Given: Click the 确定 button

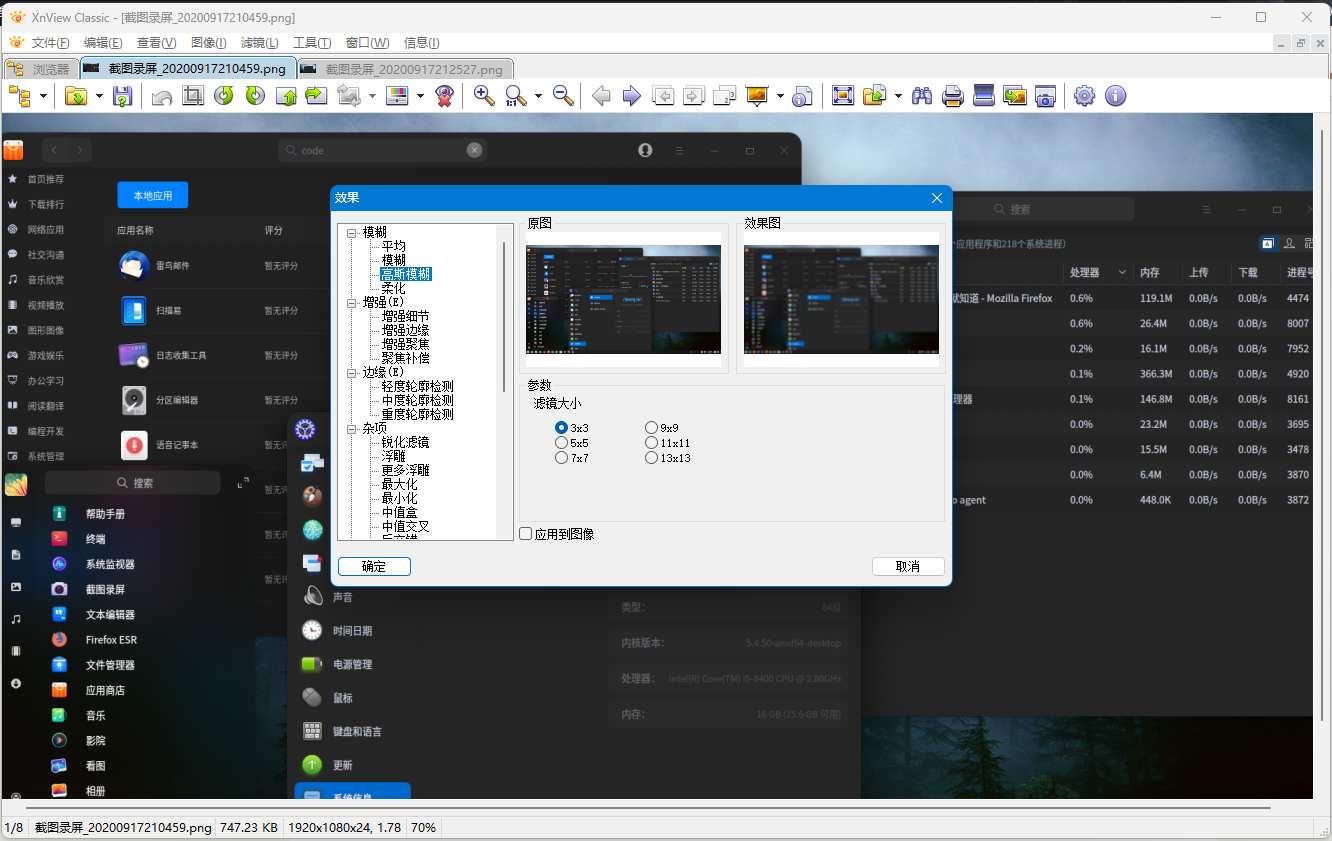Looking at the screenshot, I should [x=374, y=566].
